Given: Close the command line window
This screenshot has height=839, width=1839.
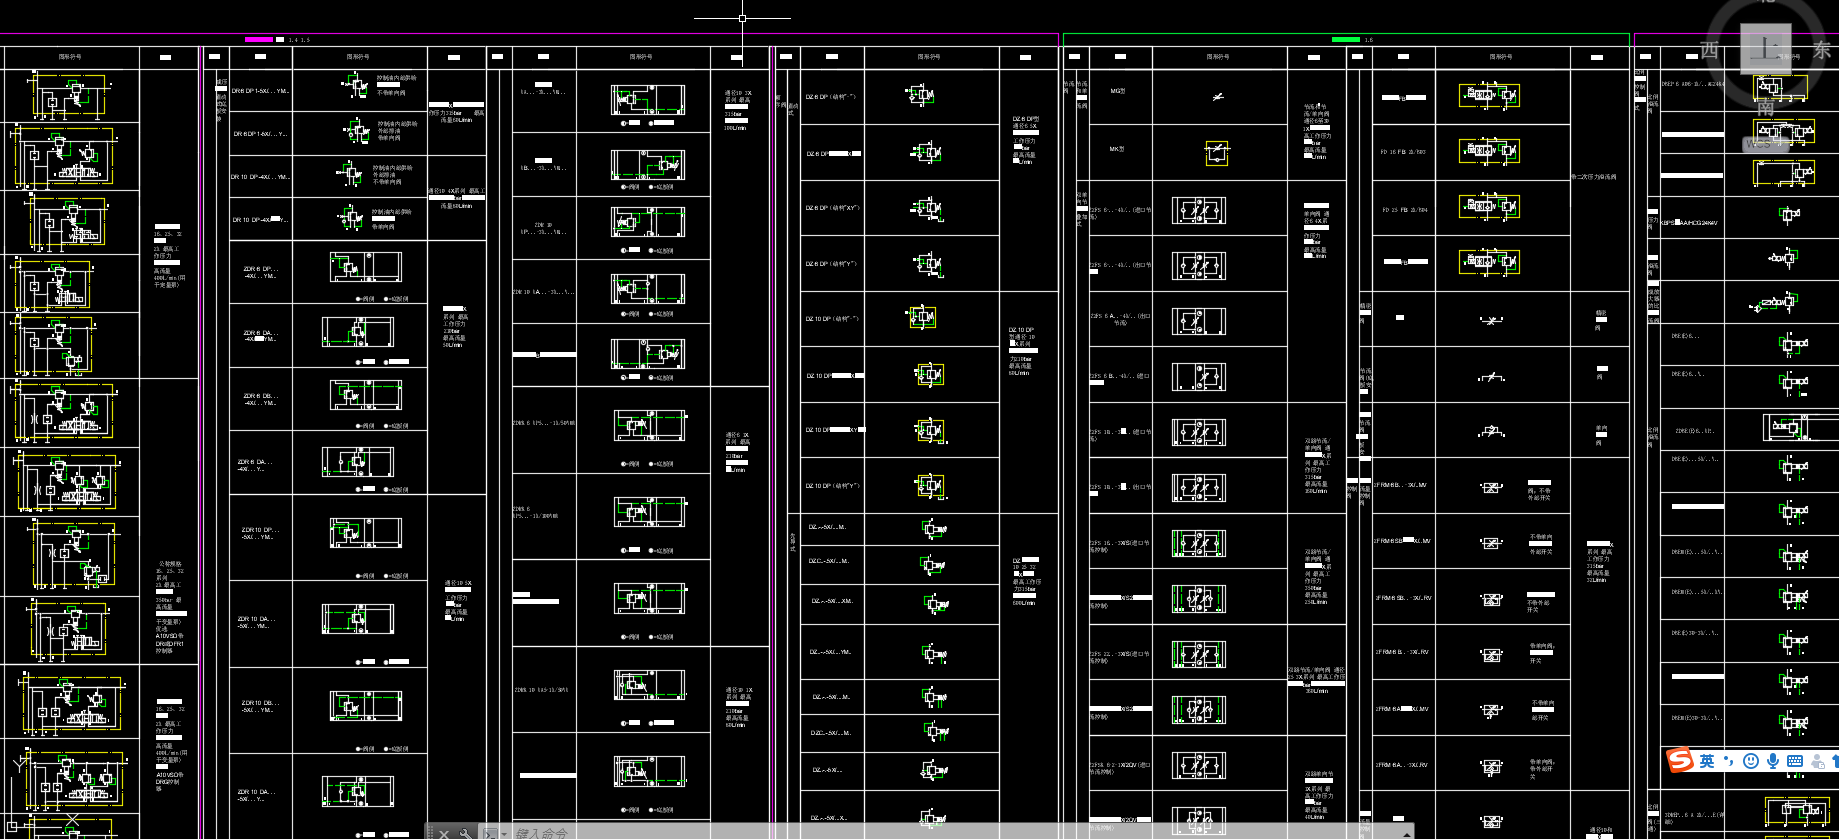Looking at the screenshot, I should (445, 833).
